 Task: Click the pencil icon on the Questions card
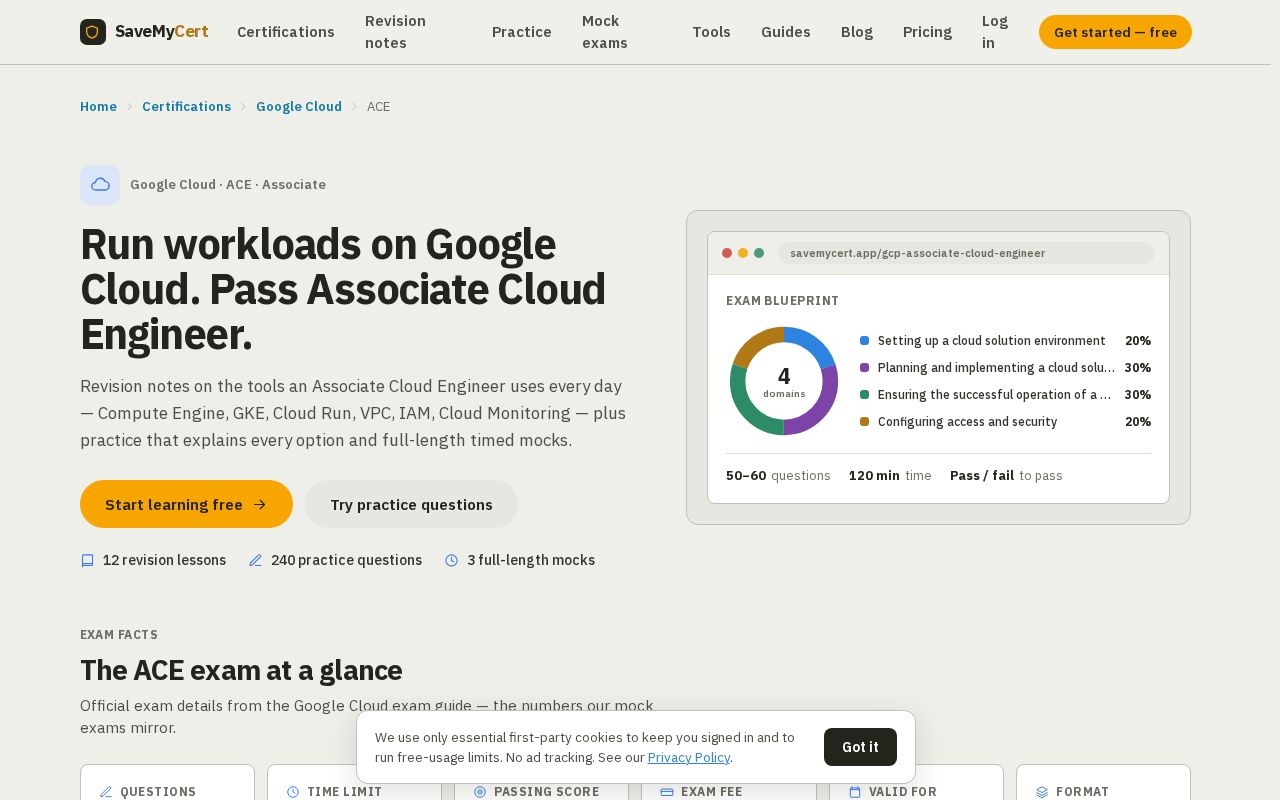(x=106, y=792)
